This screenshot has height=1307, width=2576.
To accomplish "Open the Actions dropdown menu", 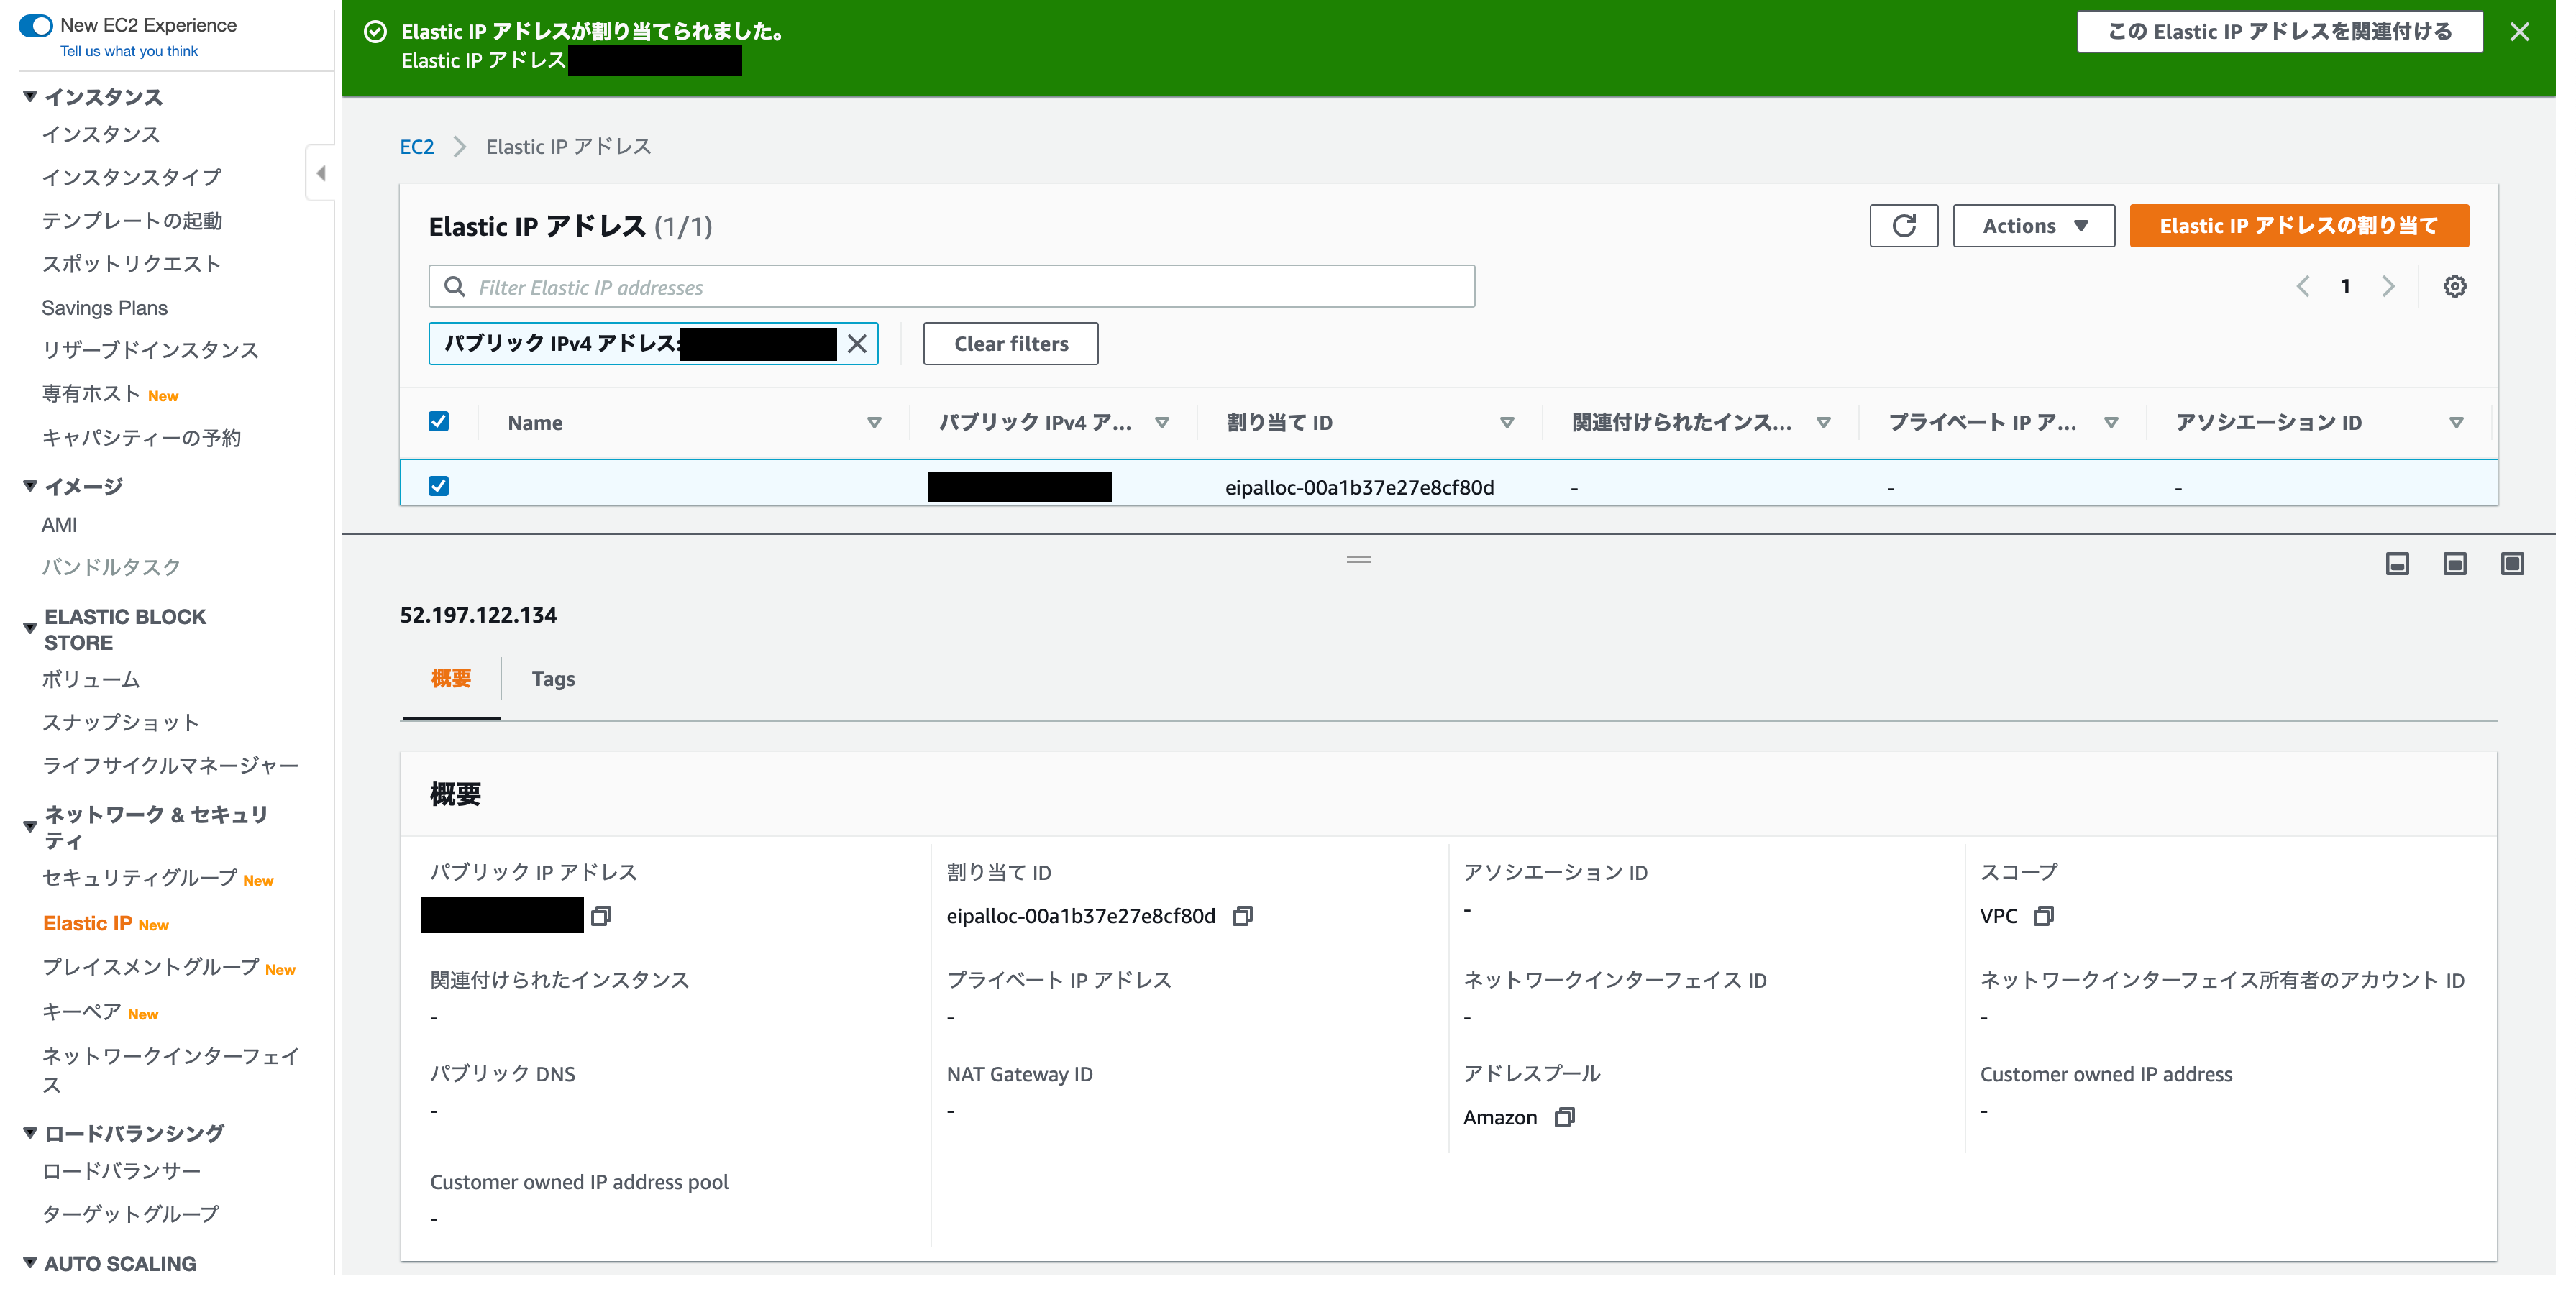I will (2033, 226).
